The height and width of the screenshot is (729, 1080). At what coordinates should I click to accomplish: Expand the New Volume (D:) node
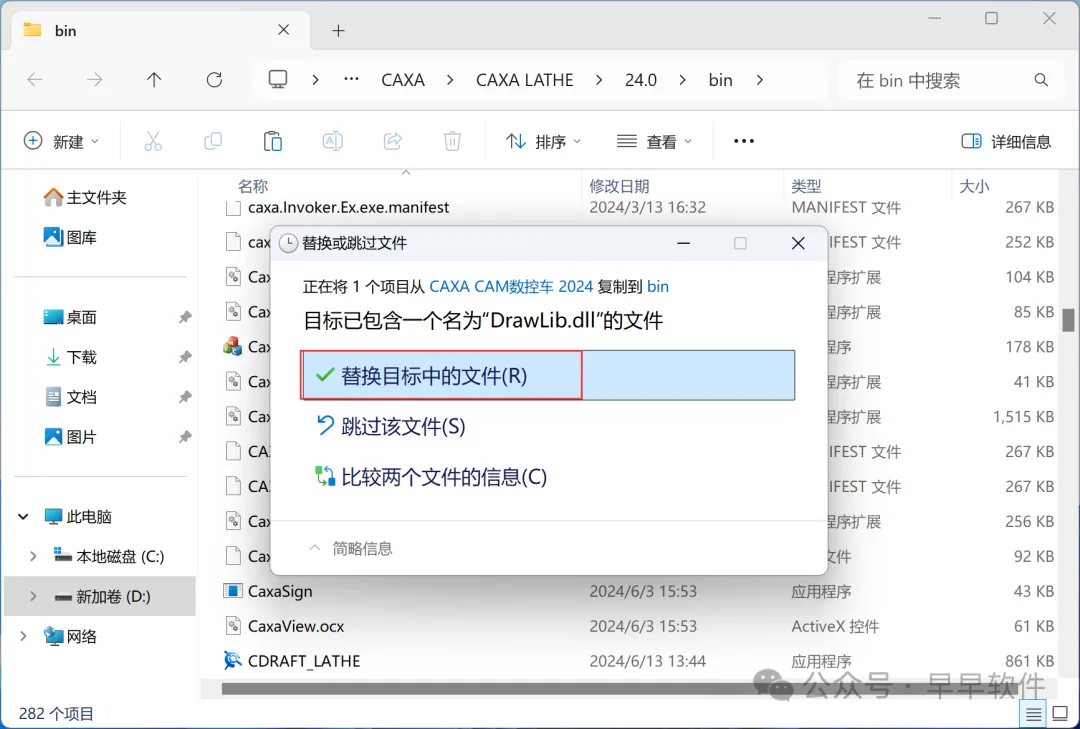click(33, 597)
